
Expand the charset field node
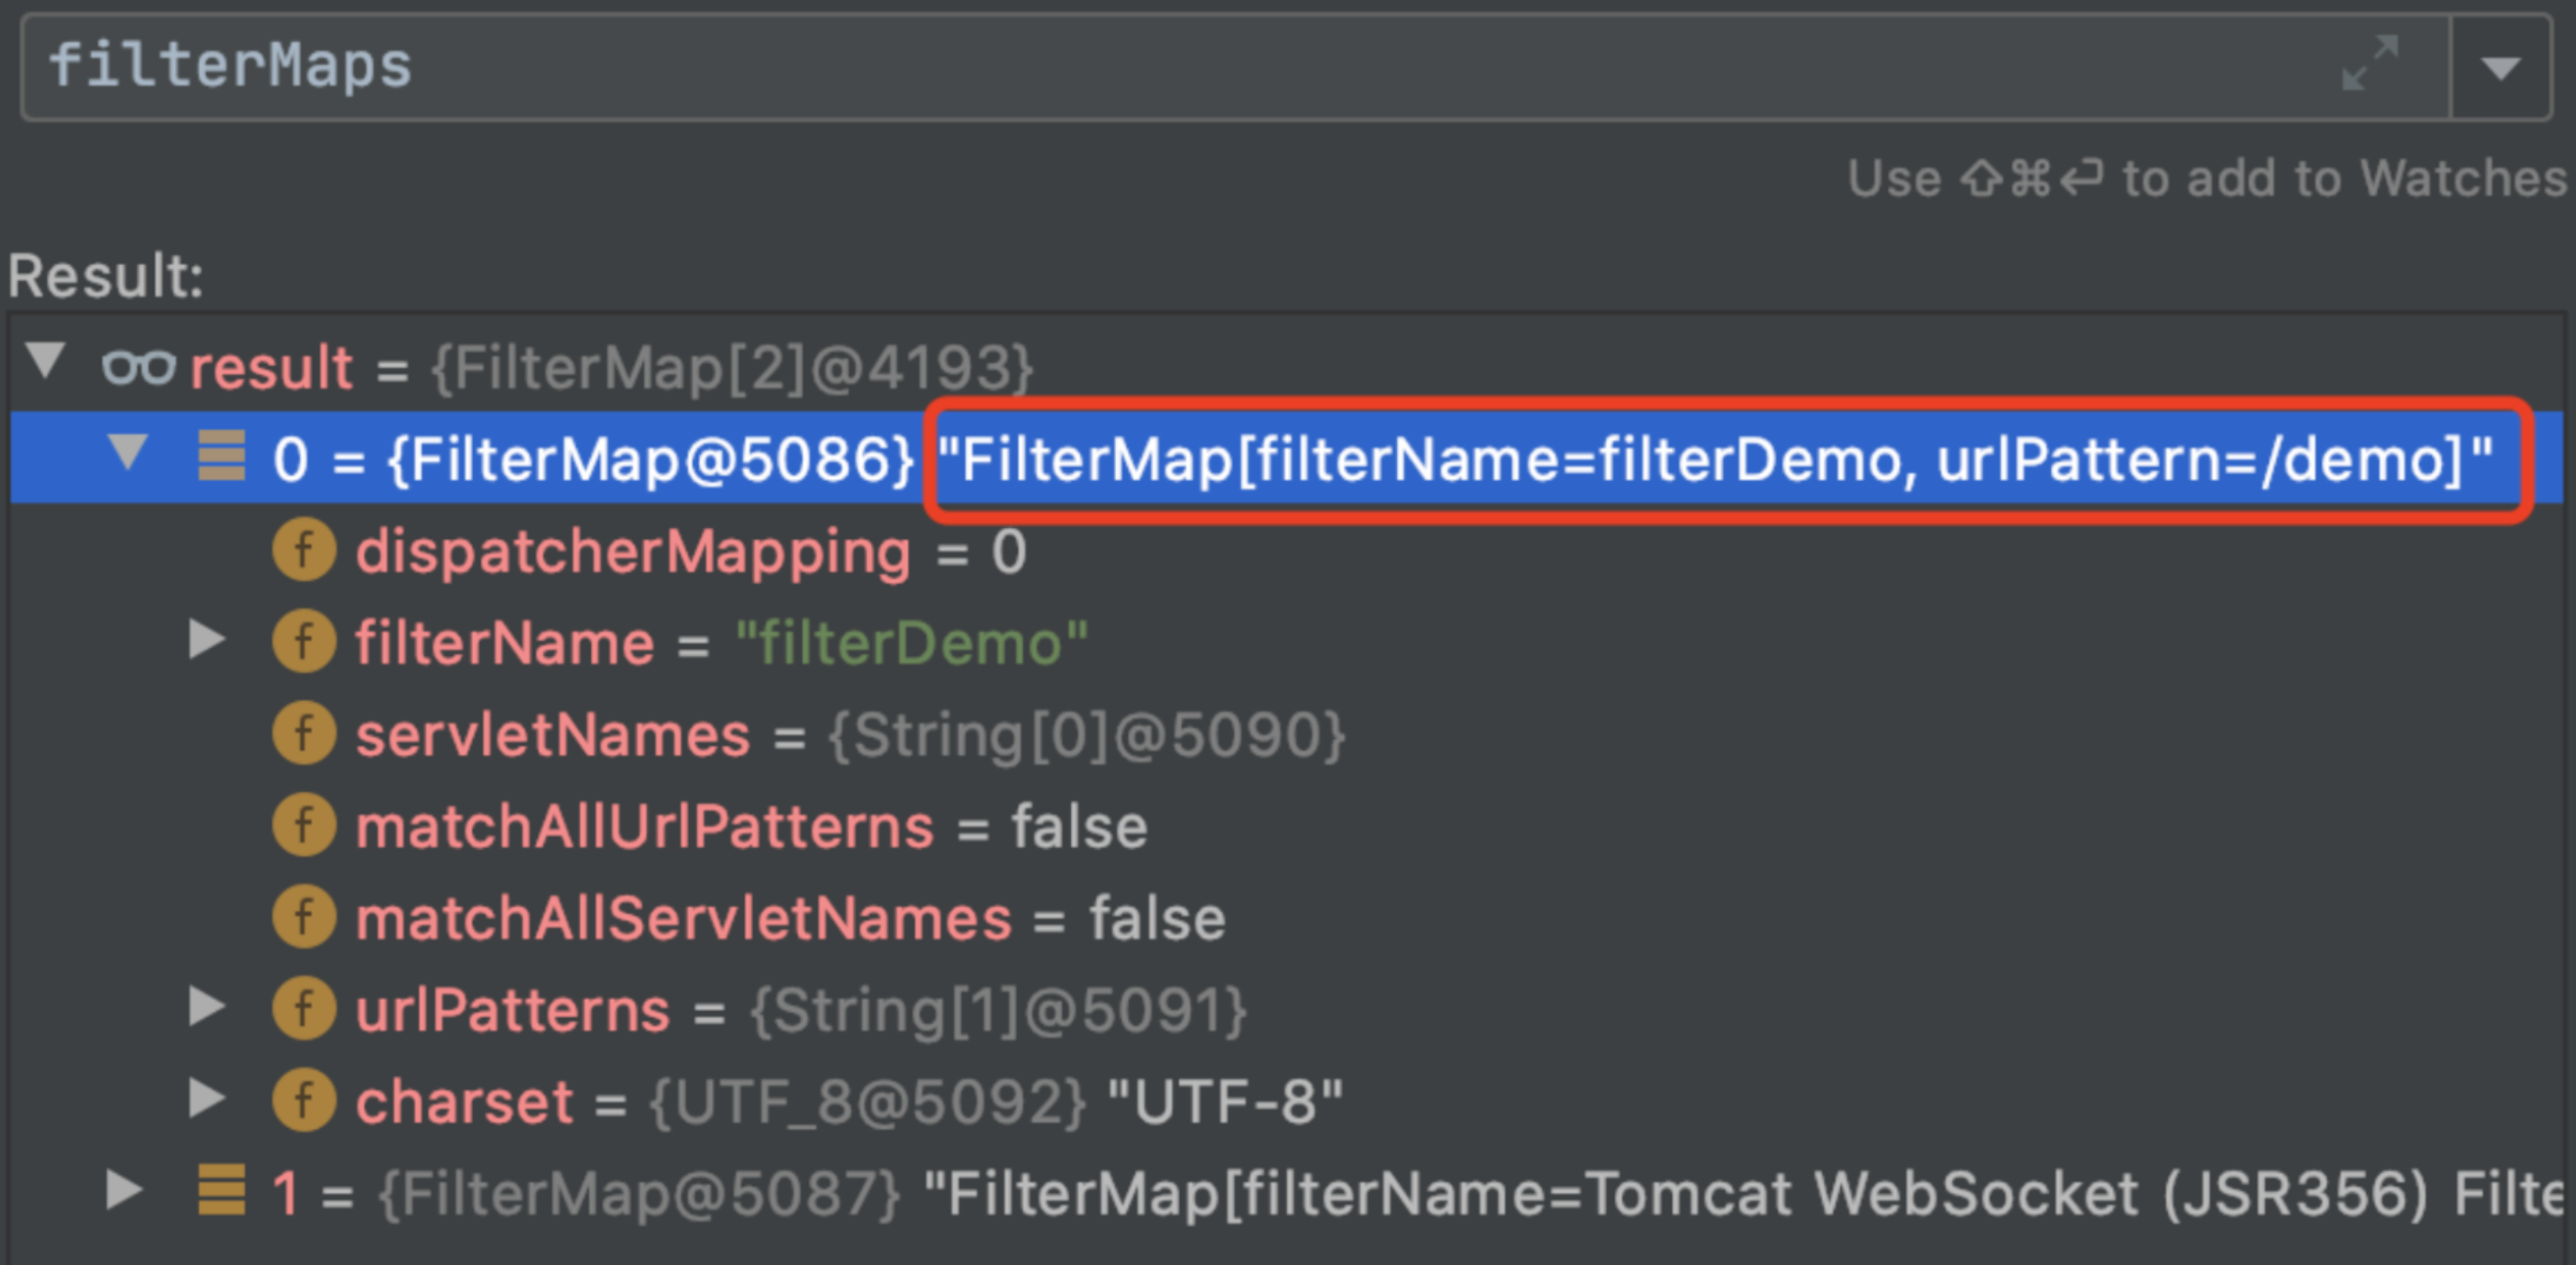tap(207, 1100)
